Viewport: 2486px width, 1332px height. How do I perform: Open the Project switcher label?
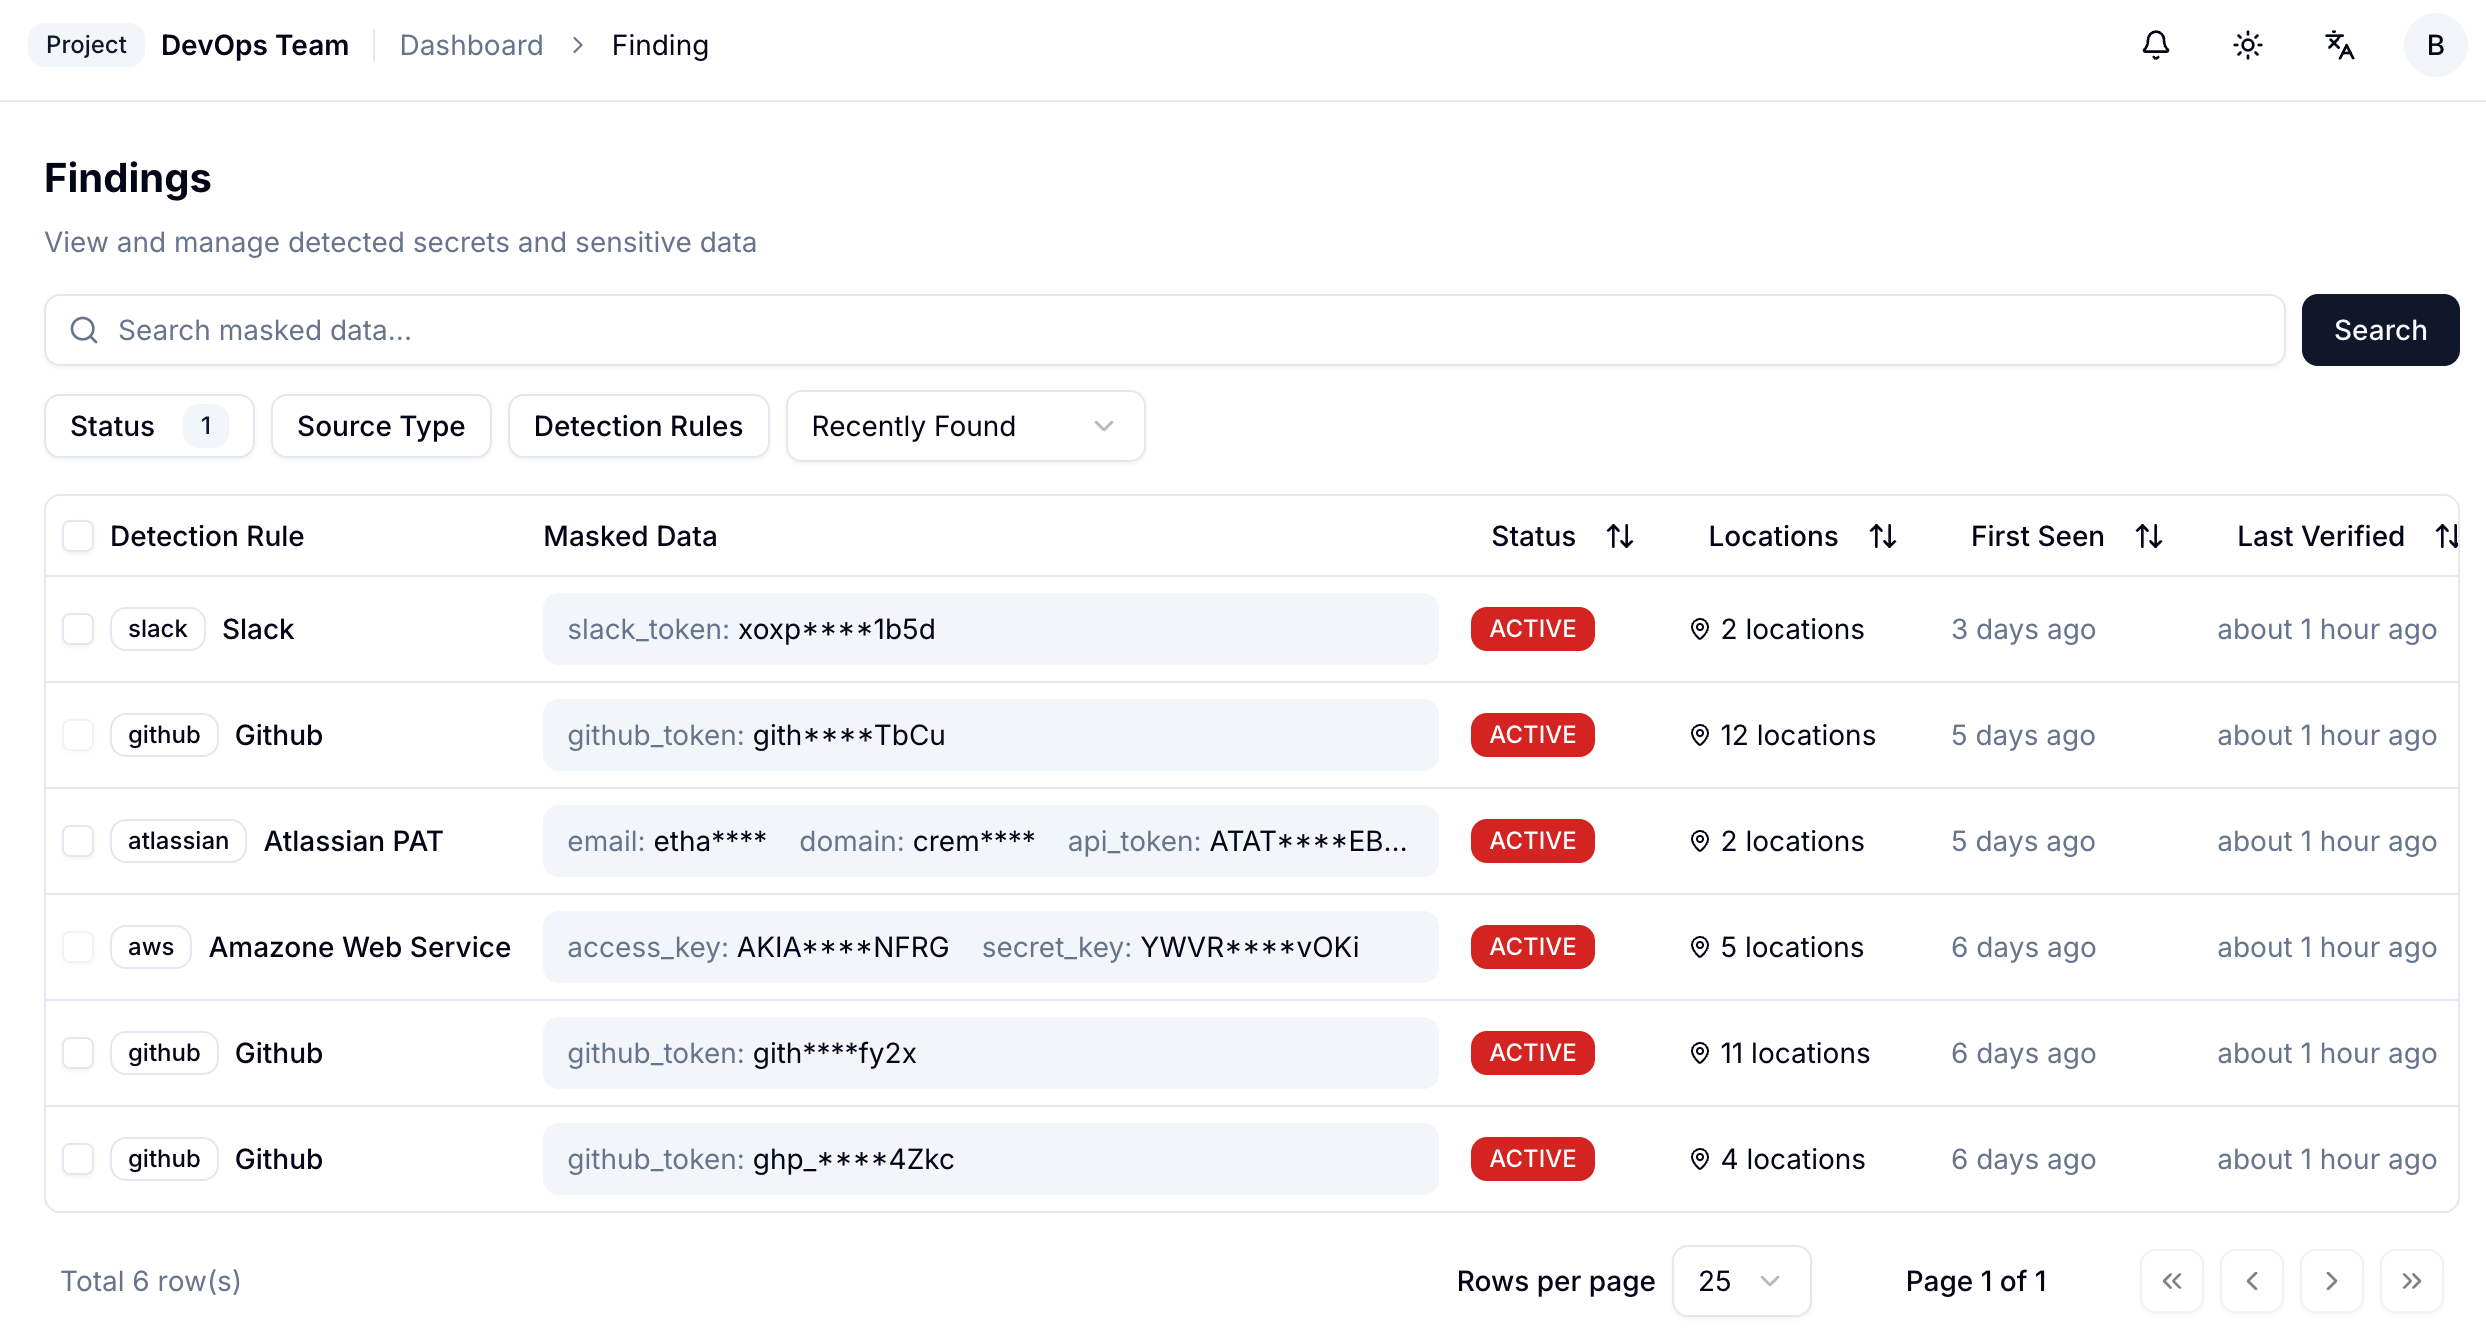click(86, 45)
